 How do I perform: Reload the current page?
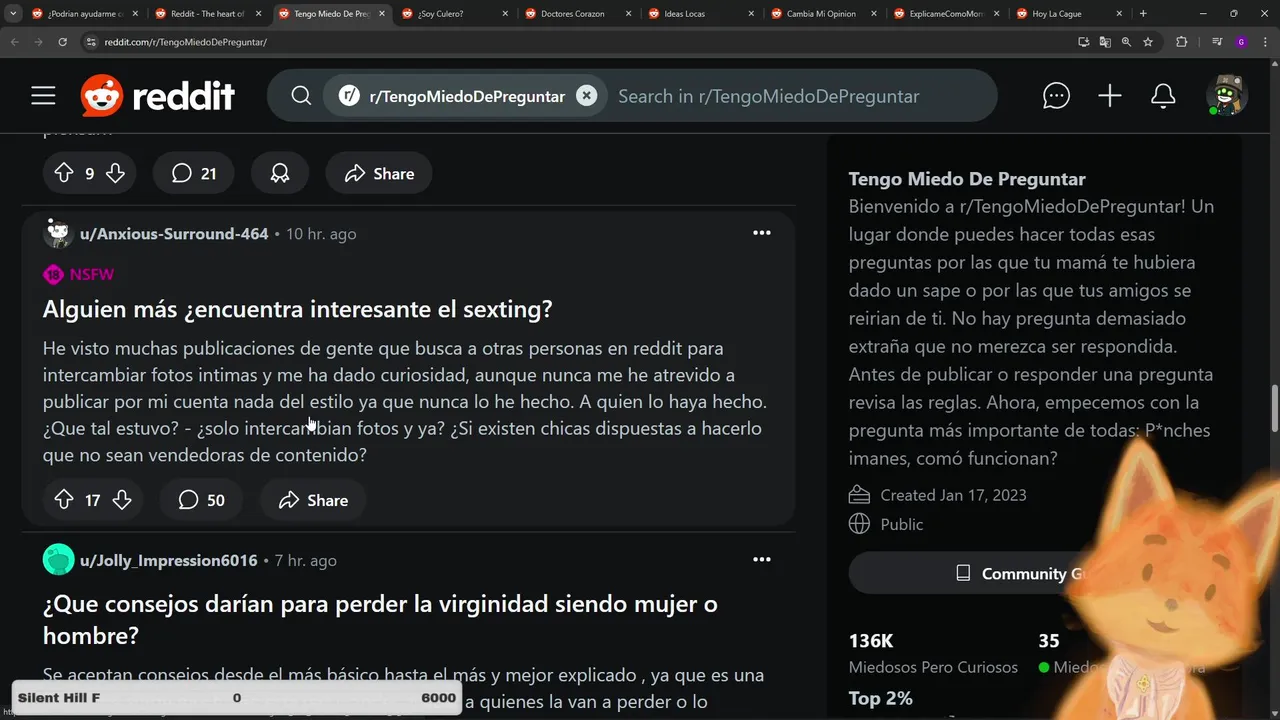[x=62, y=42]
